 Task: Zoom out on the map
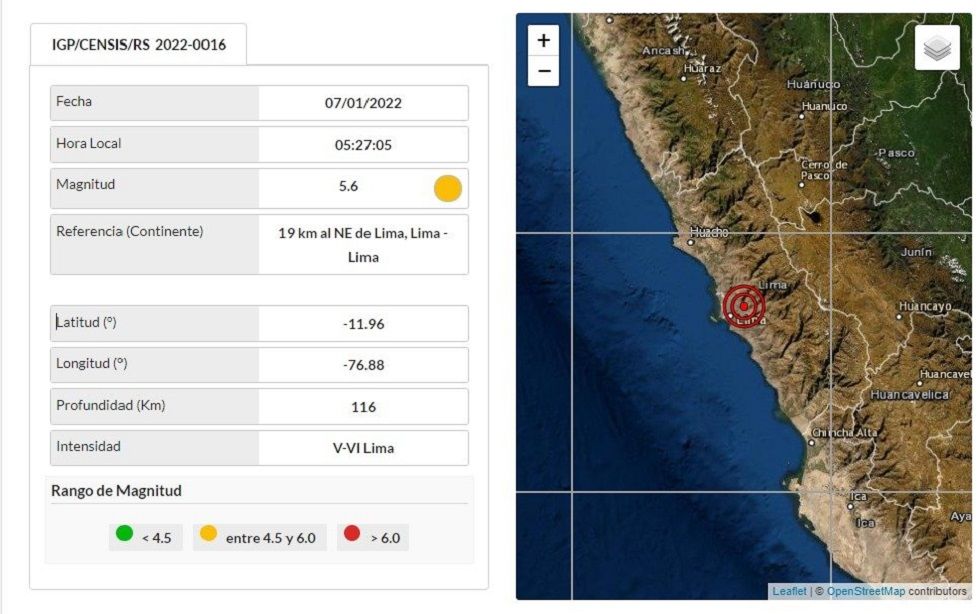pyautogui.click(x=543, y=71)
